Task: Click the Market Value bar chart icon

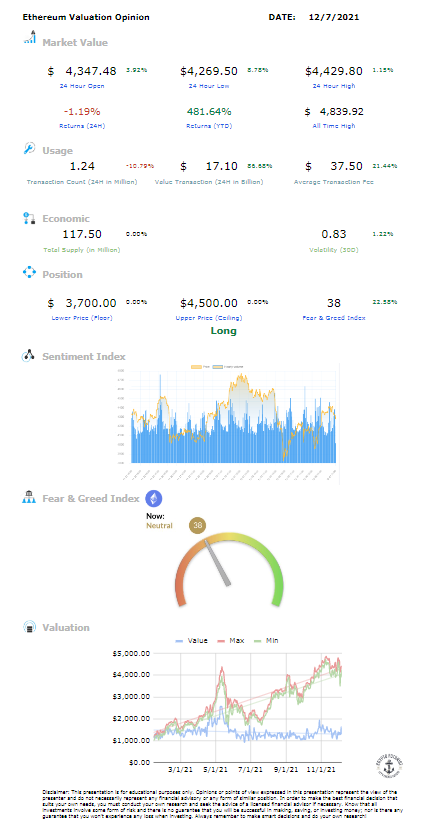Action: click(30, 37)
